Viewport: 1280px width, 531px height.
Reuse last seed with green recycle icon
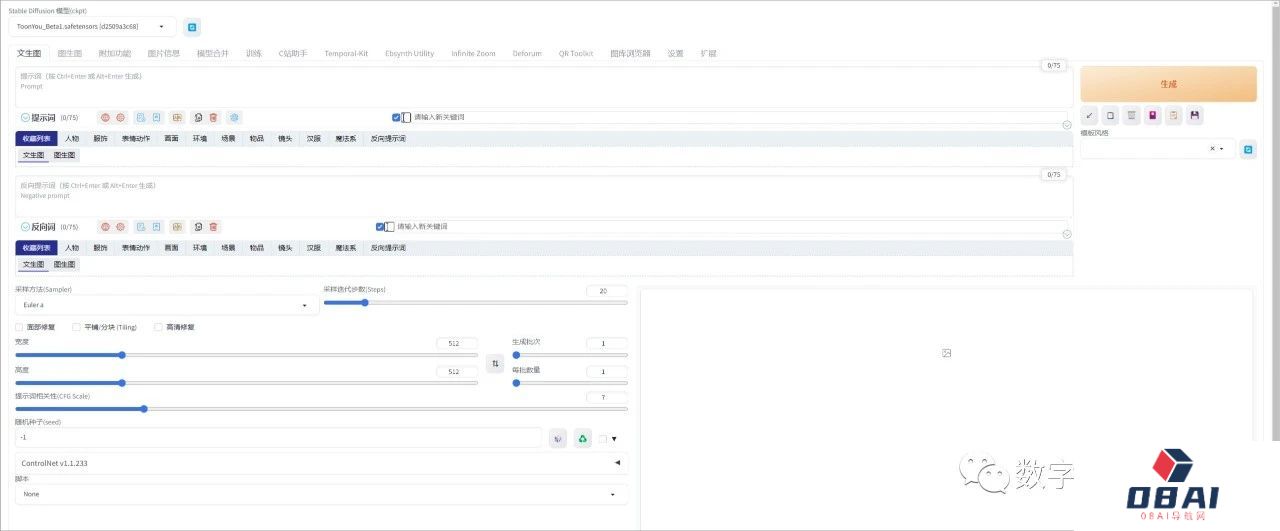pyautogui.click(x=582, y=438)
